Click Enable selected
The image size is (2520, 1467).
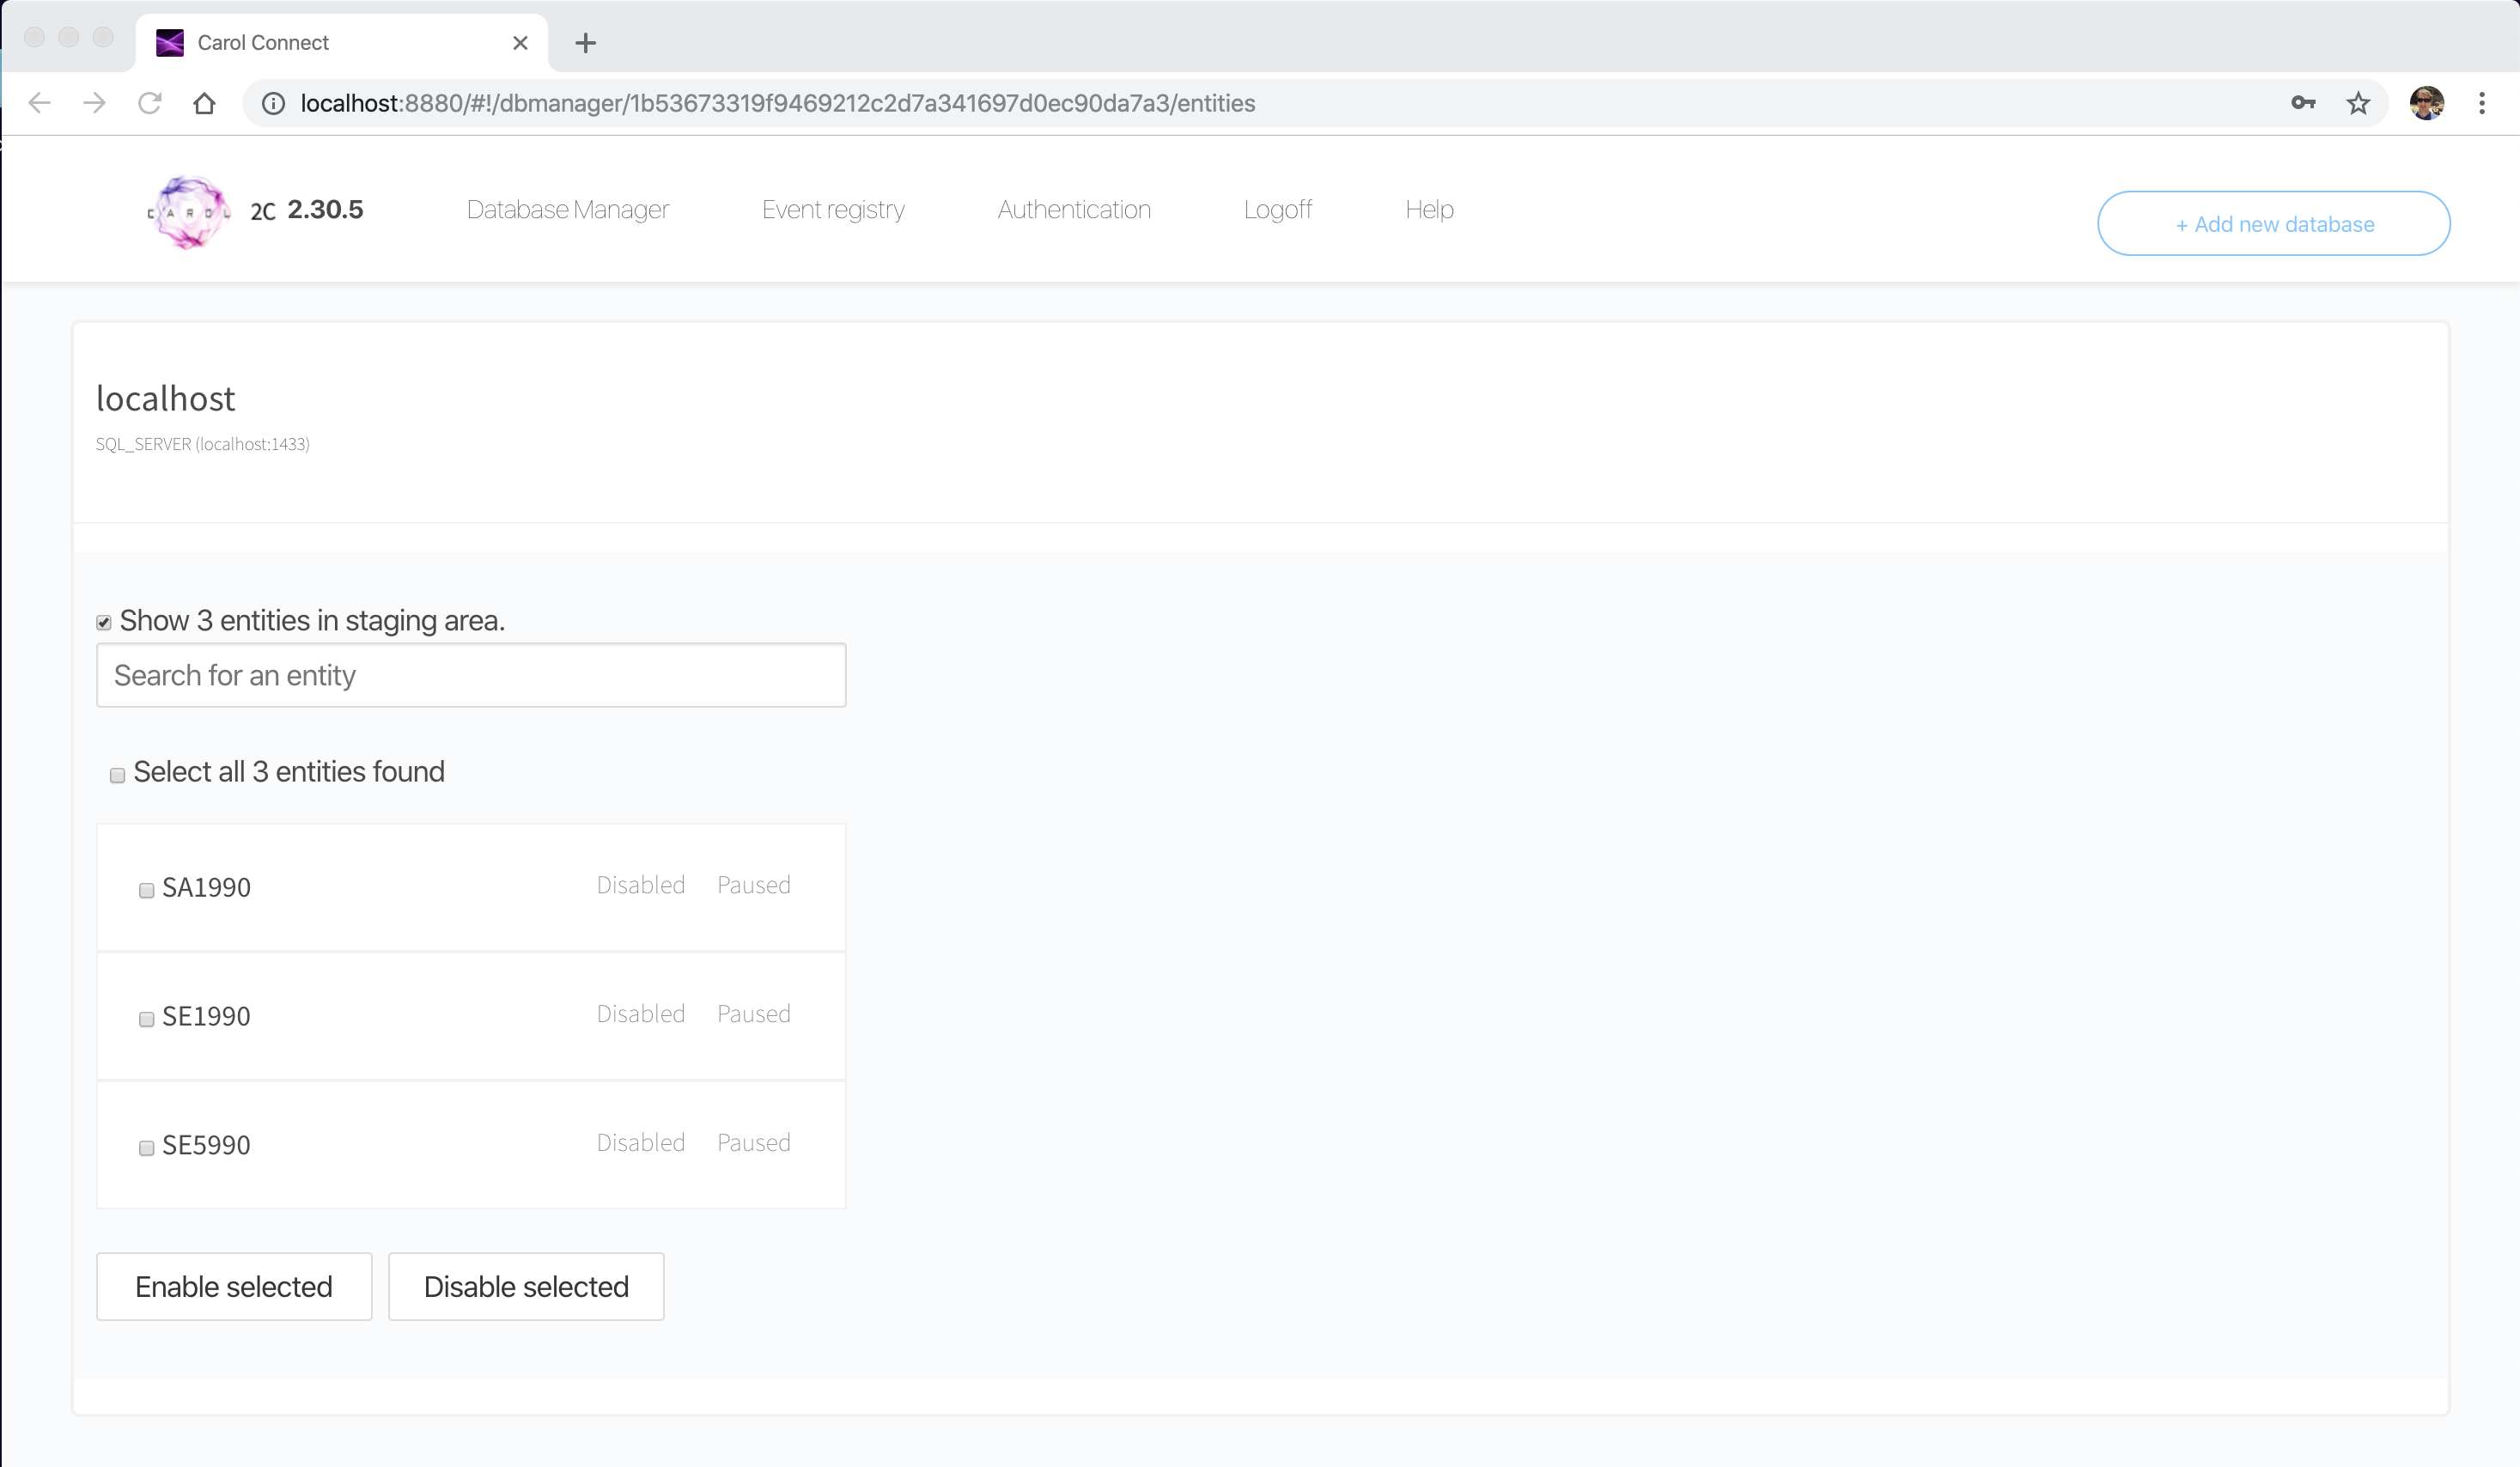(234, 1287)
